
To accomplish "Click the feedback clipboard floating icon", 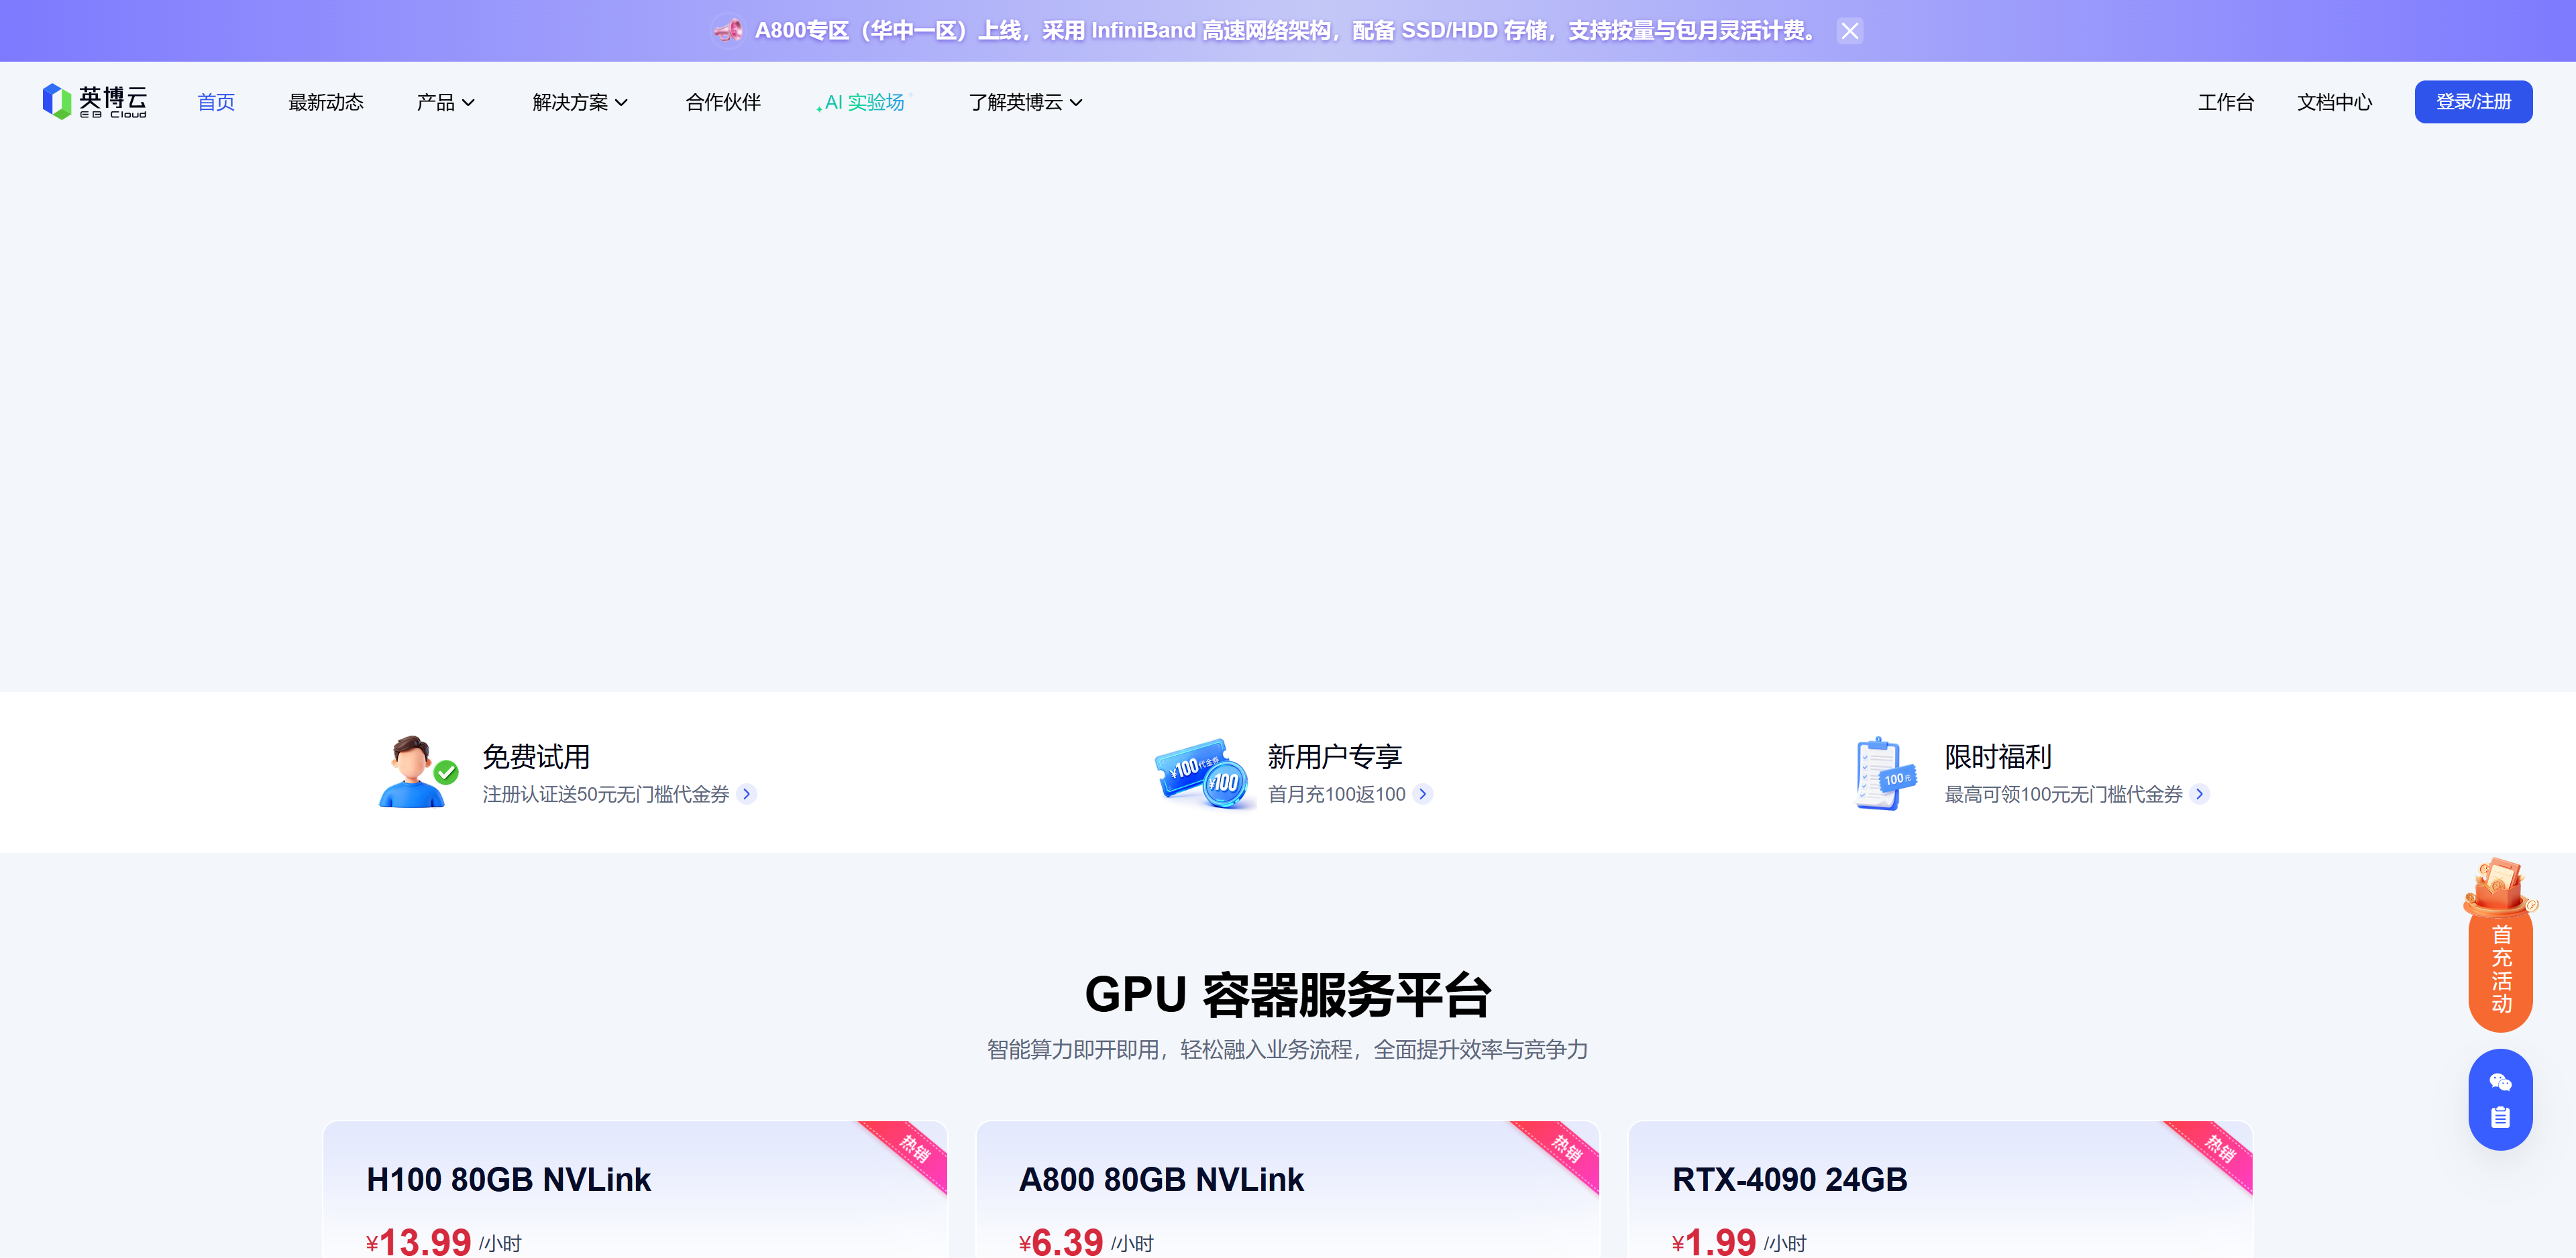I will (x=2500, y=1117).
